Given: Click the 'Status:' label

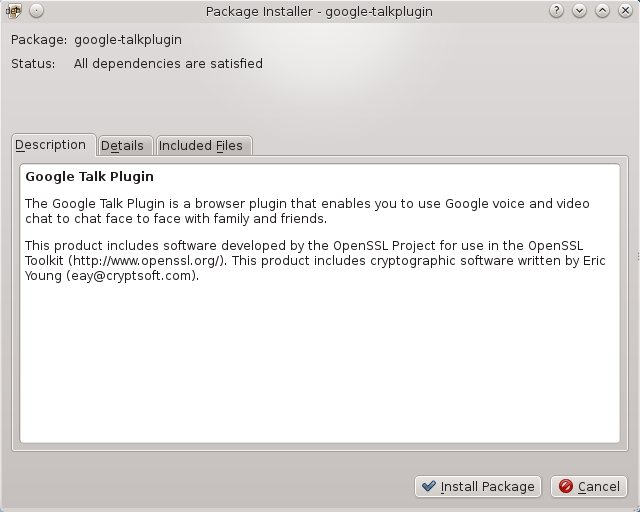Looking at the screenshot, I should pos(33,64).
